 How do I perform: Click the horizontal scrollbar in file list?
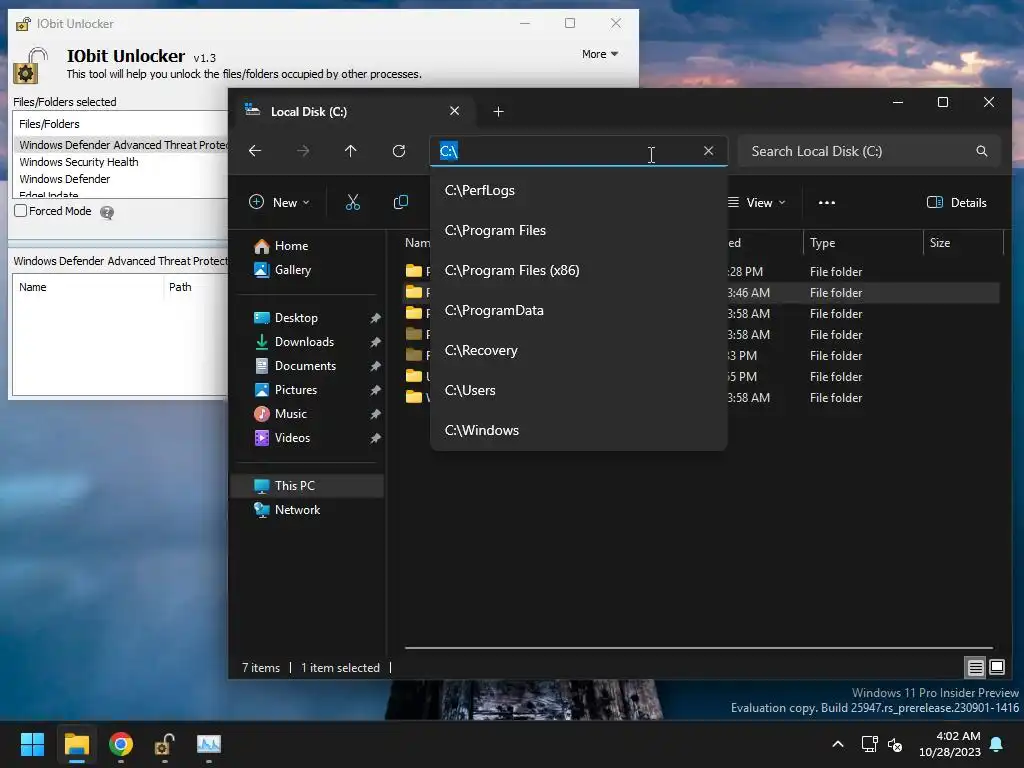pyautogui.click(x=699, y=648)
